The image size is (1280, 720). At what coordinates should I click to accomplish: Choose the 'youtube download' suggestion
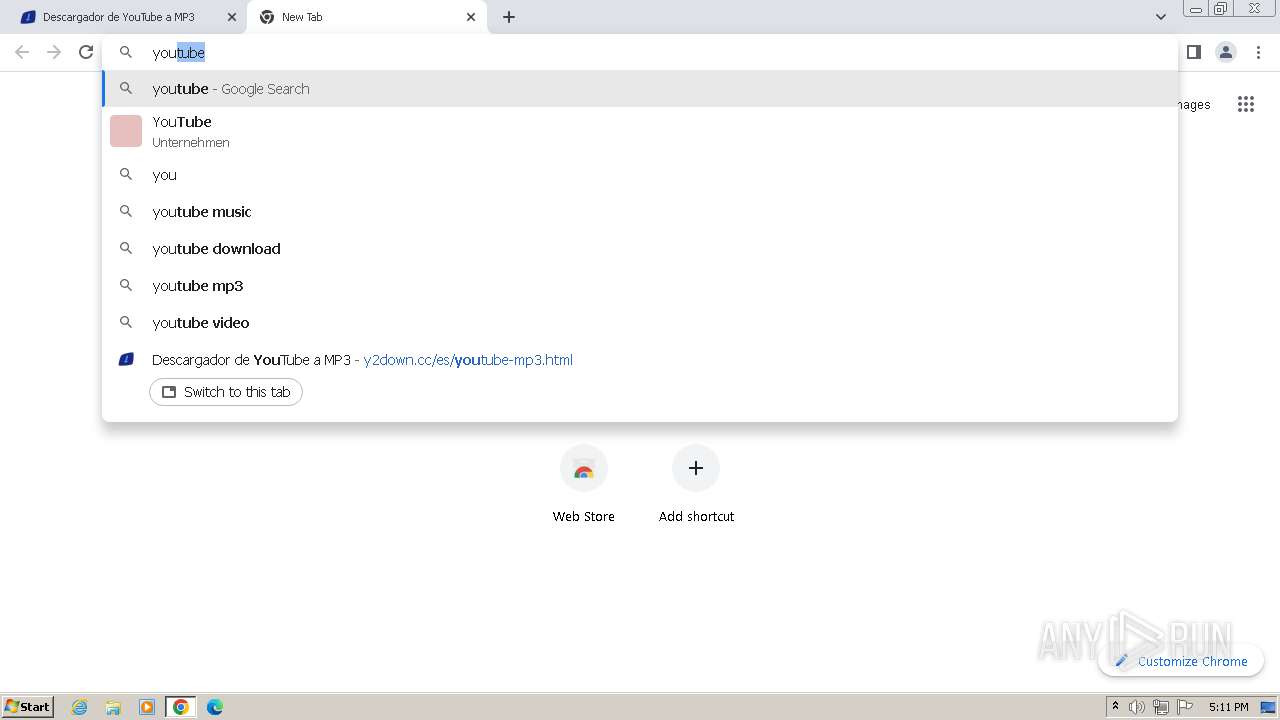pos(640,249)
